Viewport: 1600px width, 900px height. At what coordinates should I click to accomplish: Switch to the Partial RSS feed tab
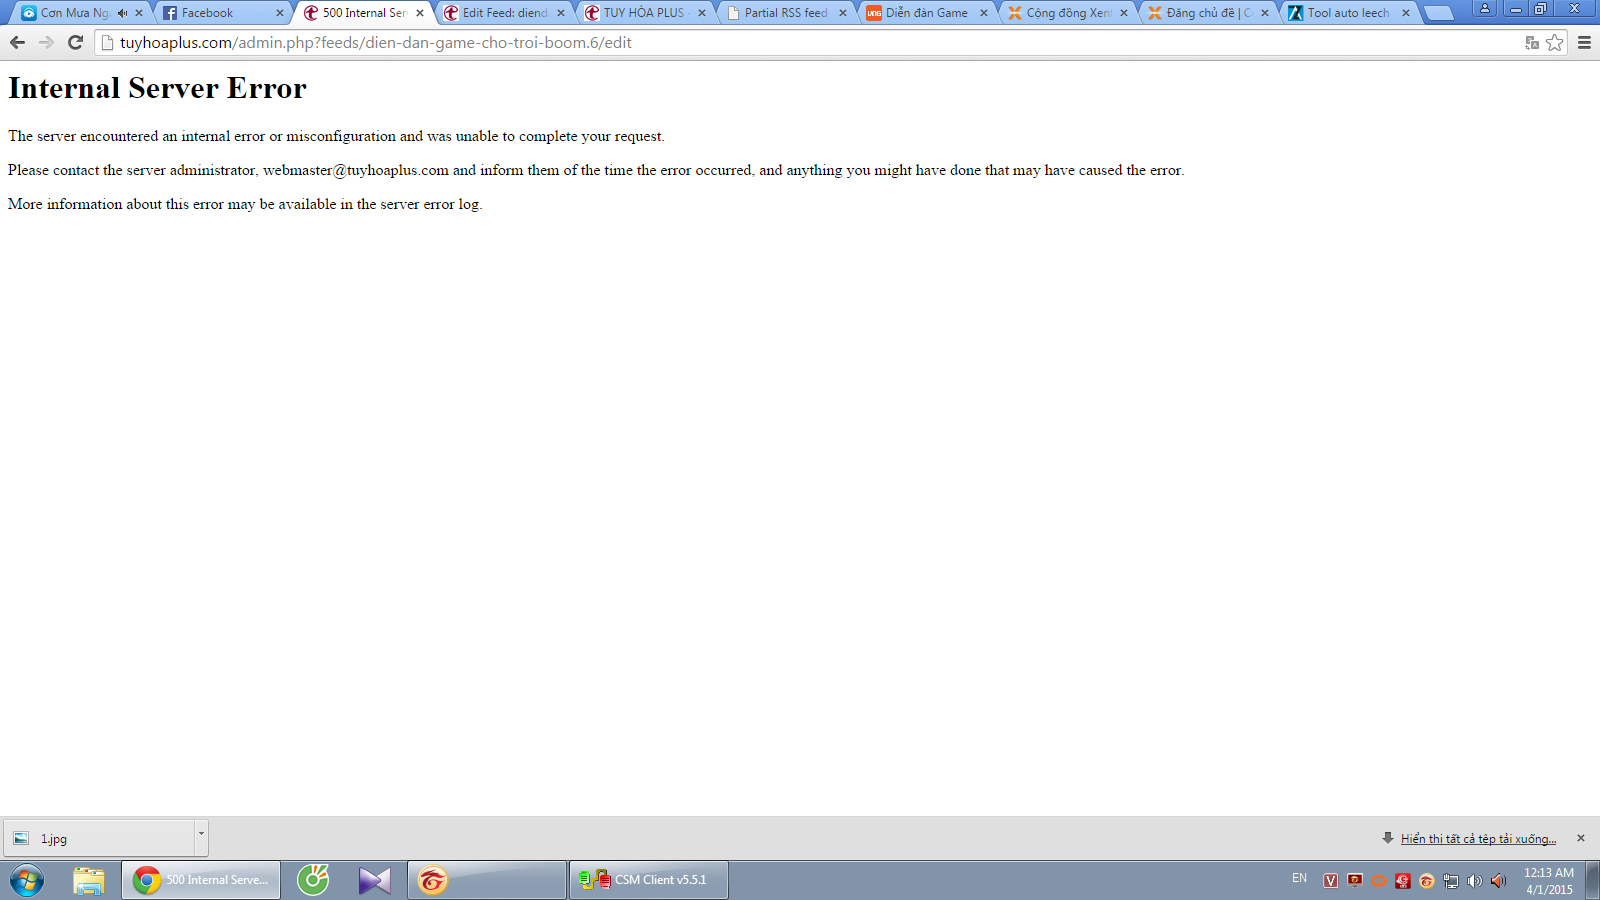pos(785,13)
